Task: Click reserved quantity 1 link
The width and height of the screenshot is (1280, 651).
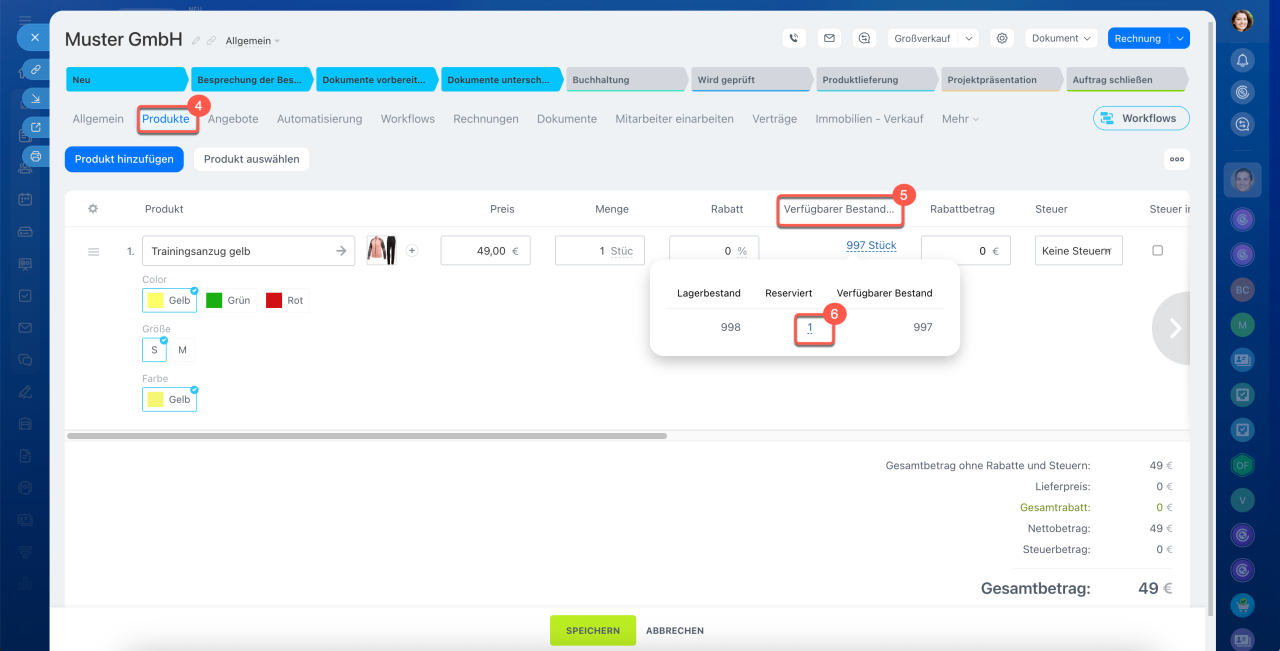Action: (810, 327)
